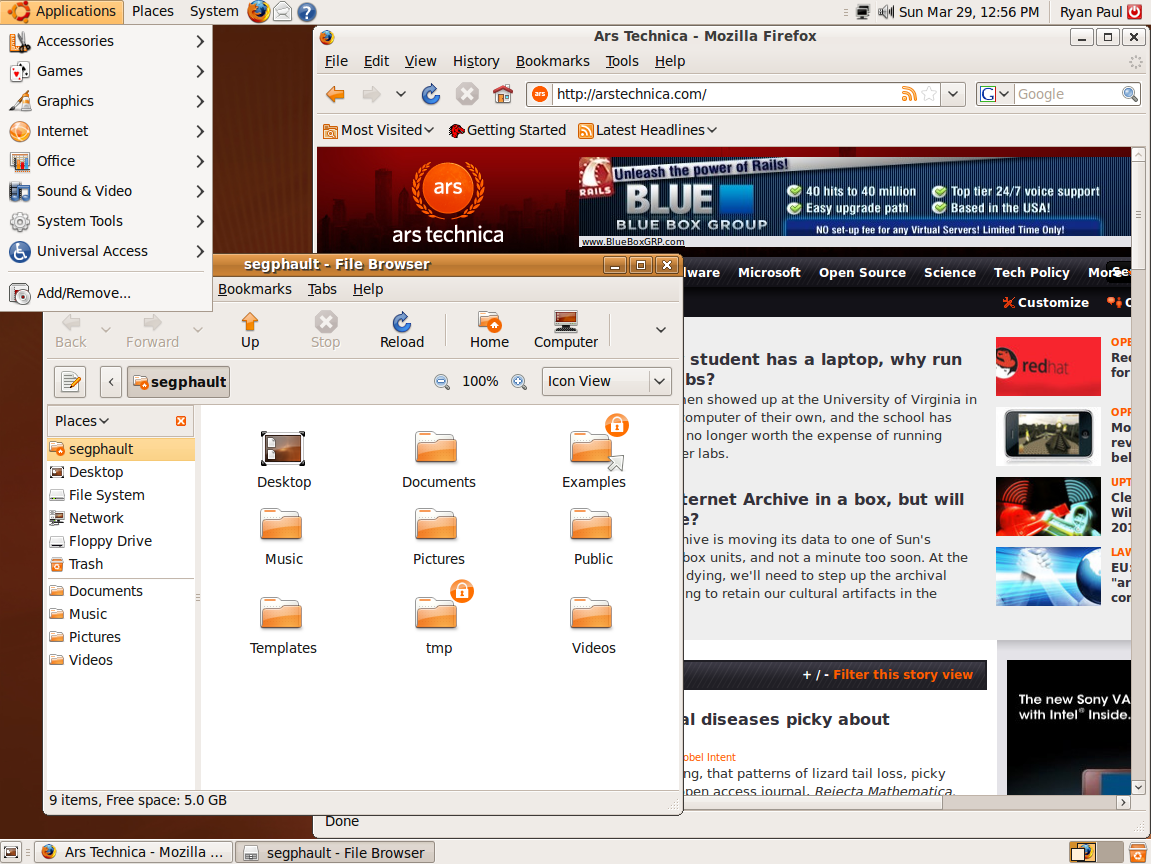This screenshot has width=1151, height=866.
Task: Switch to Ars Technica window in taskbar
Action: coord(133,853)
